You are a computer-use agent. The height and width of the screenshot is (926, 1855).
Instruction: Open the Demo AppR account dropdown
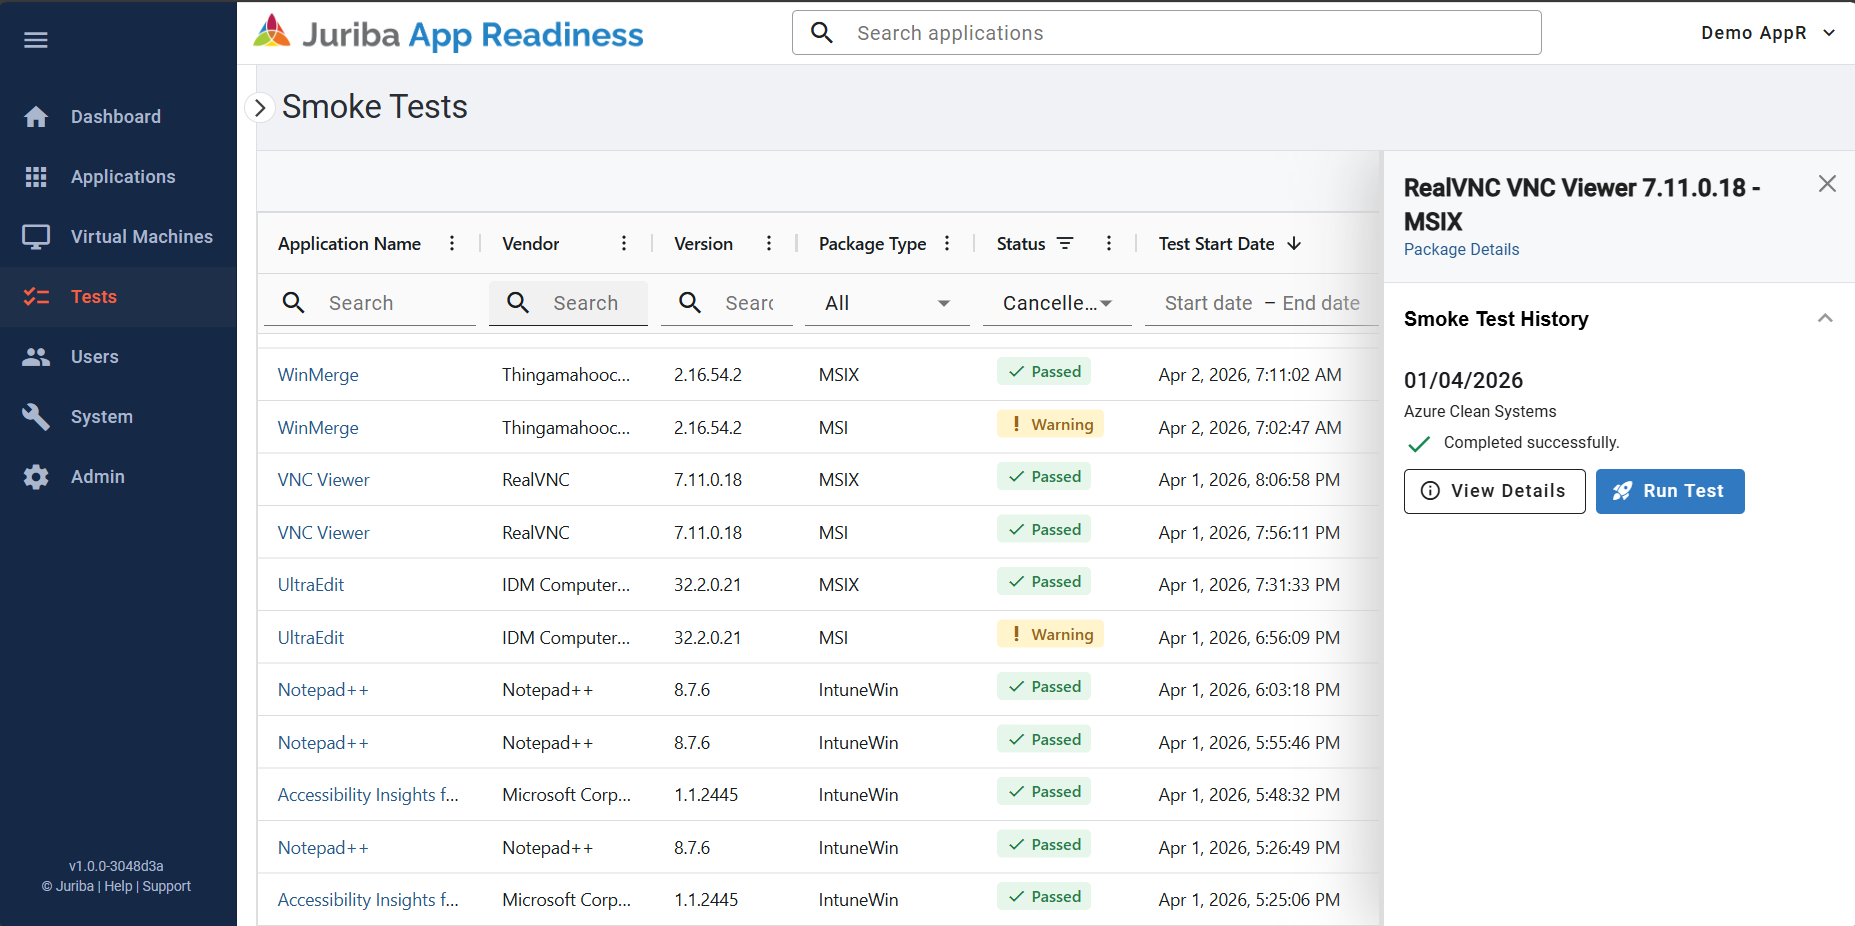(1768, 33)
